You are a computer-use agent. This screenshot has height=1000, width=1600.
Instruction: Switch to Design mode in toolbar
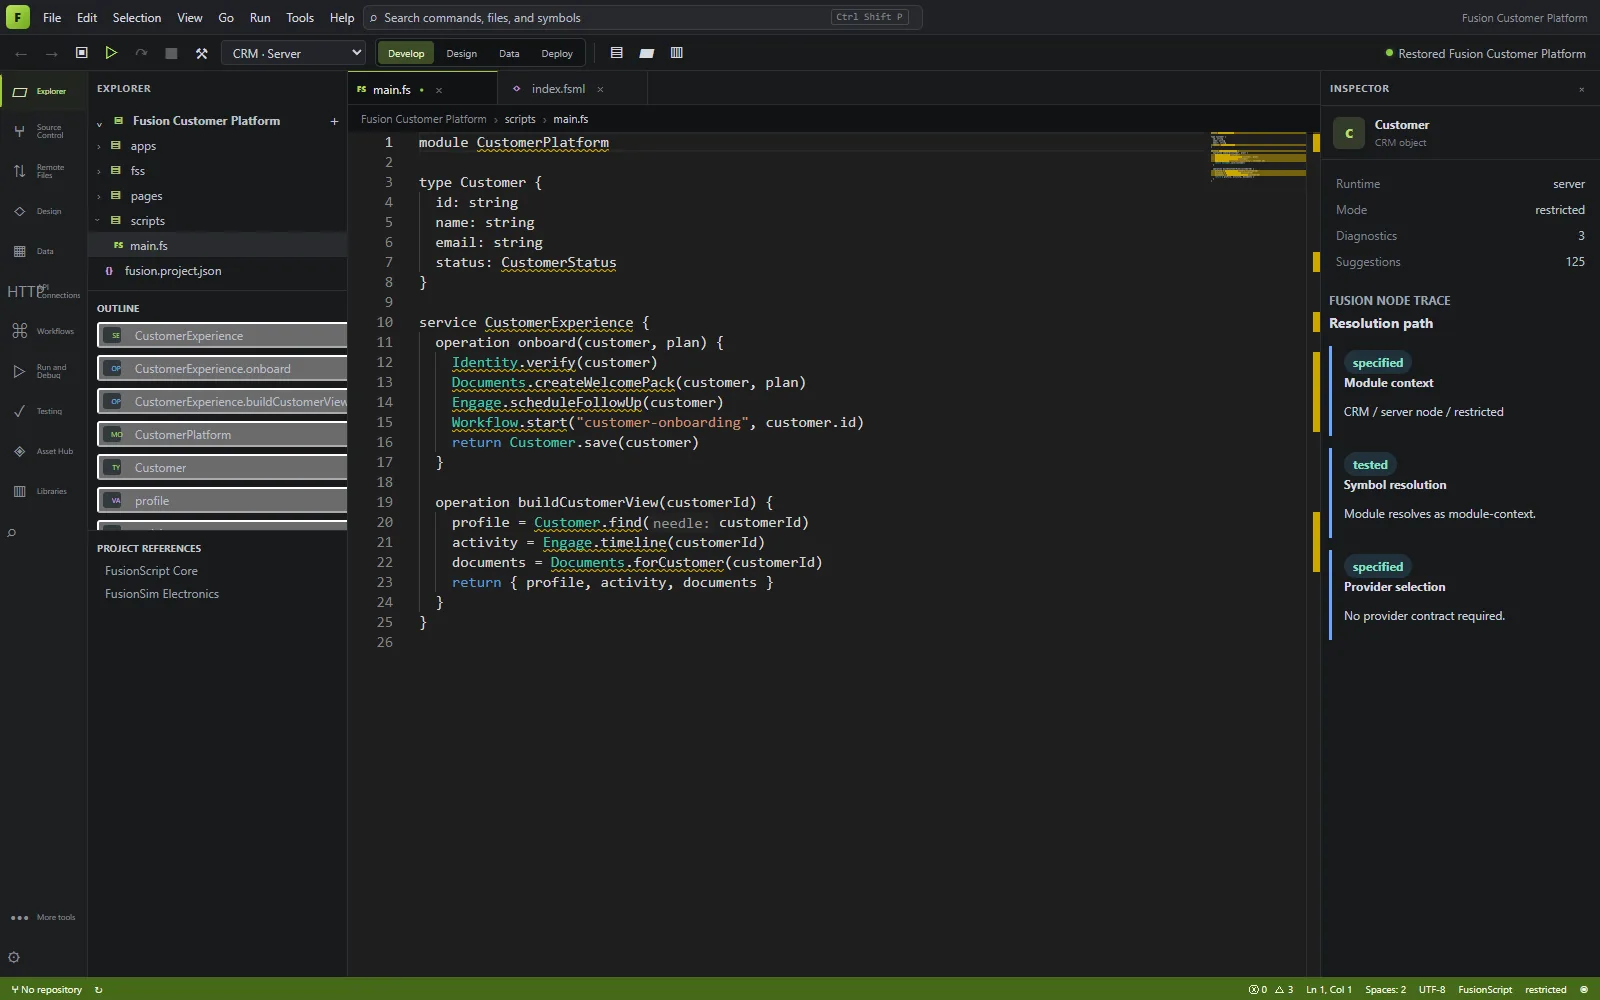461,54
